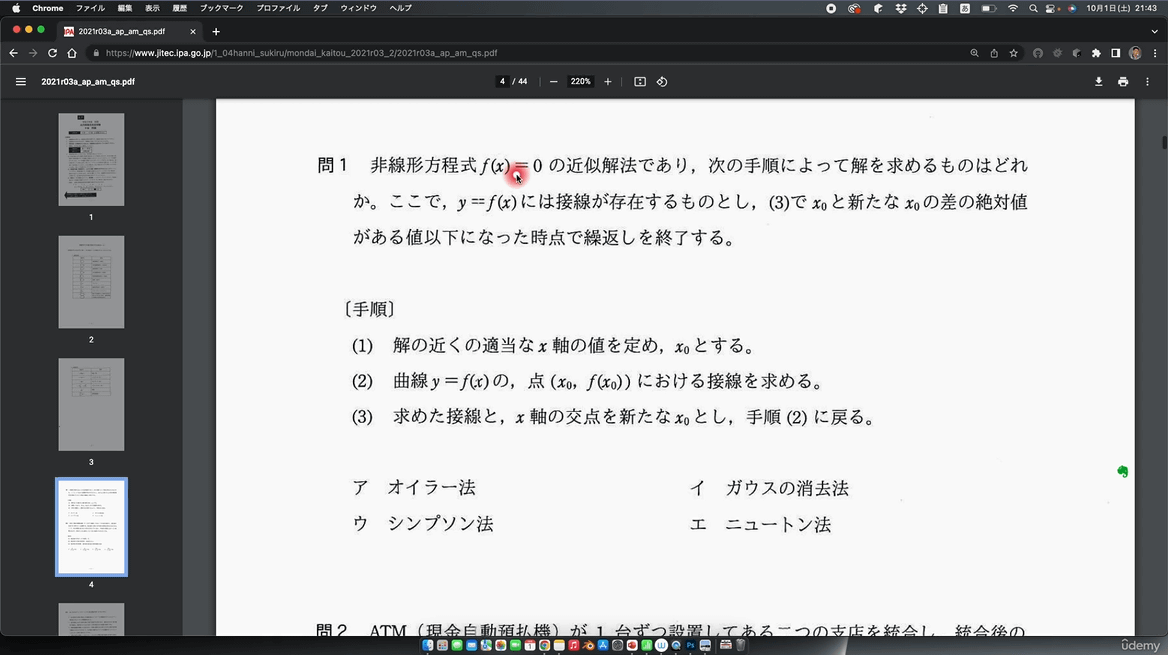
Task: Click the 問1 question label
Action: 332,165
